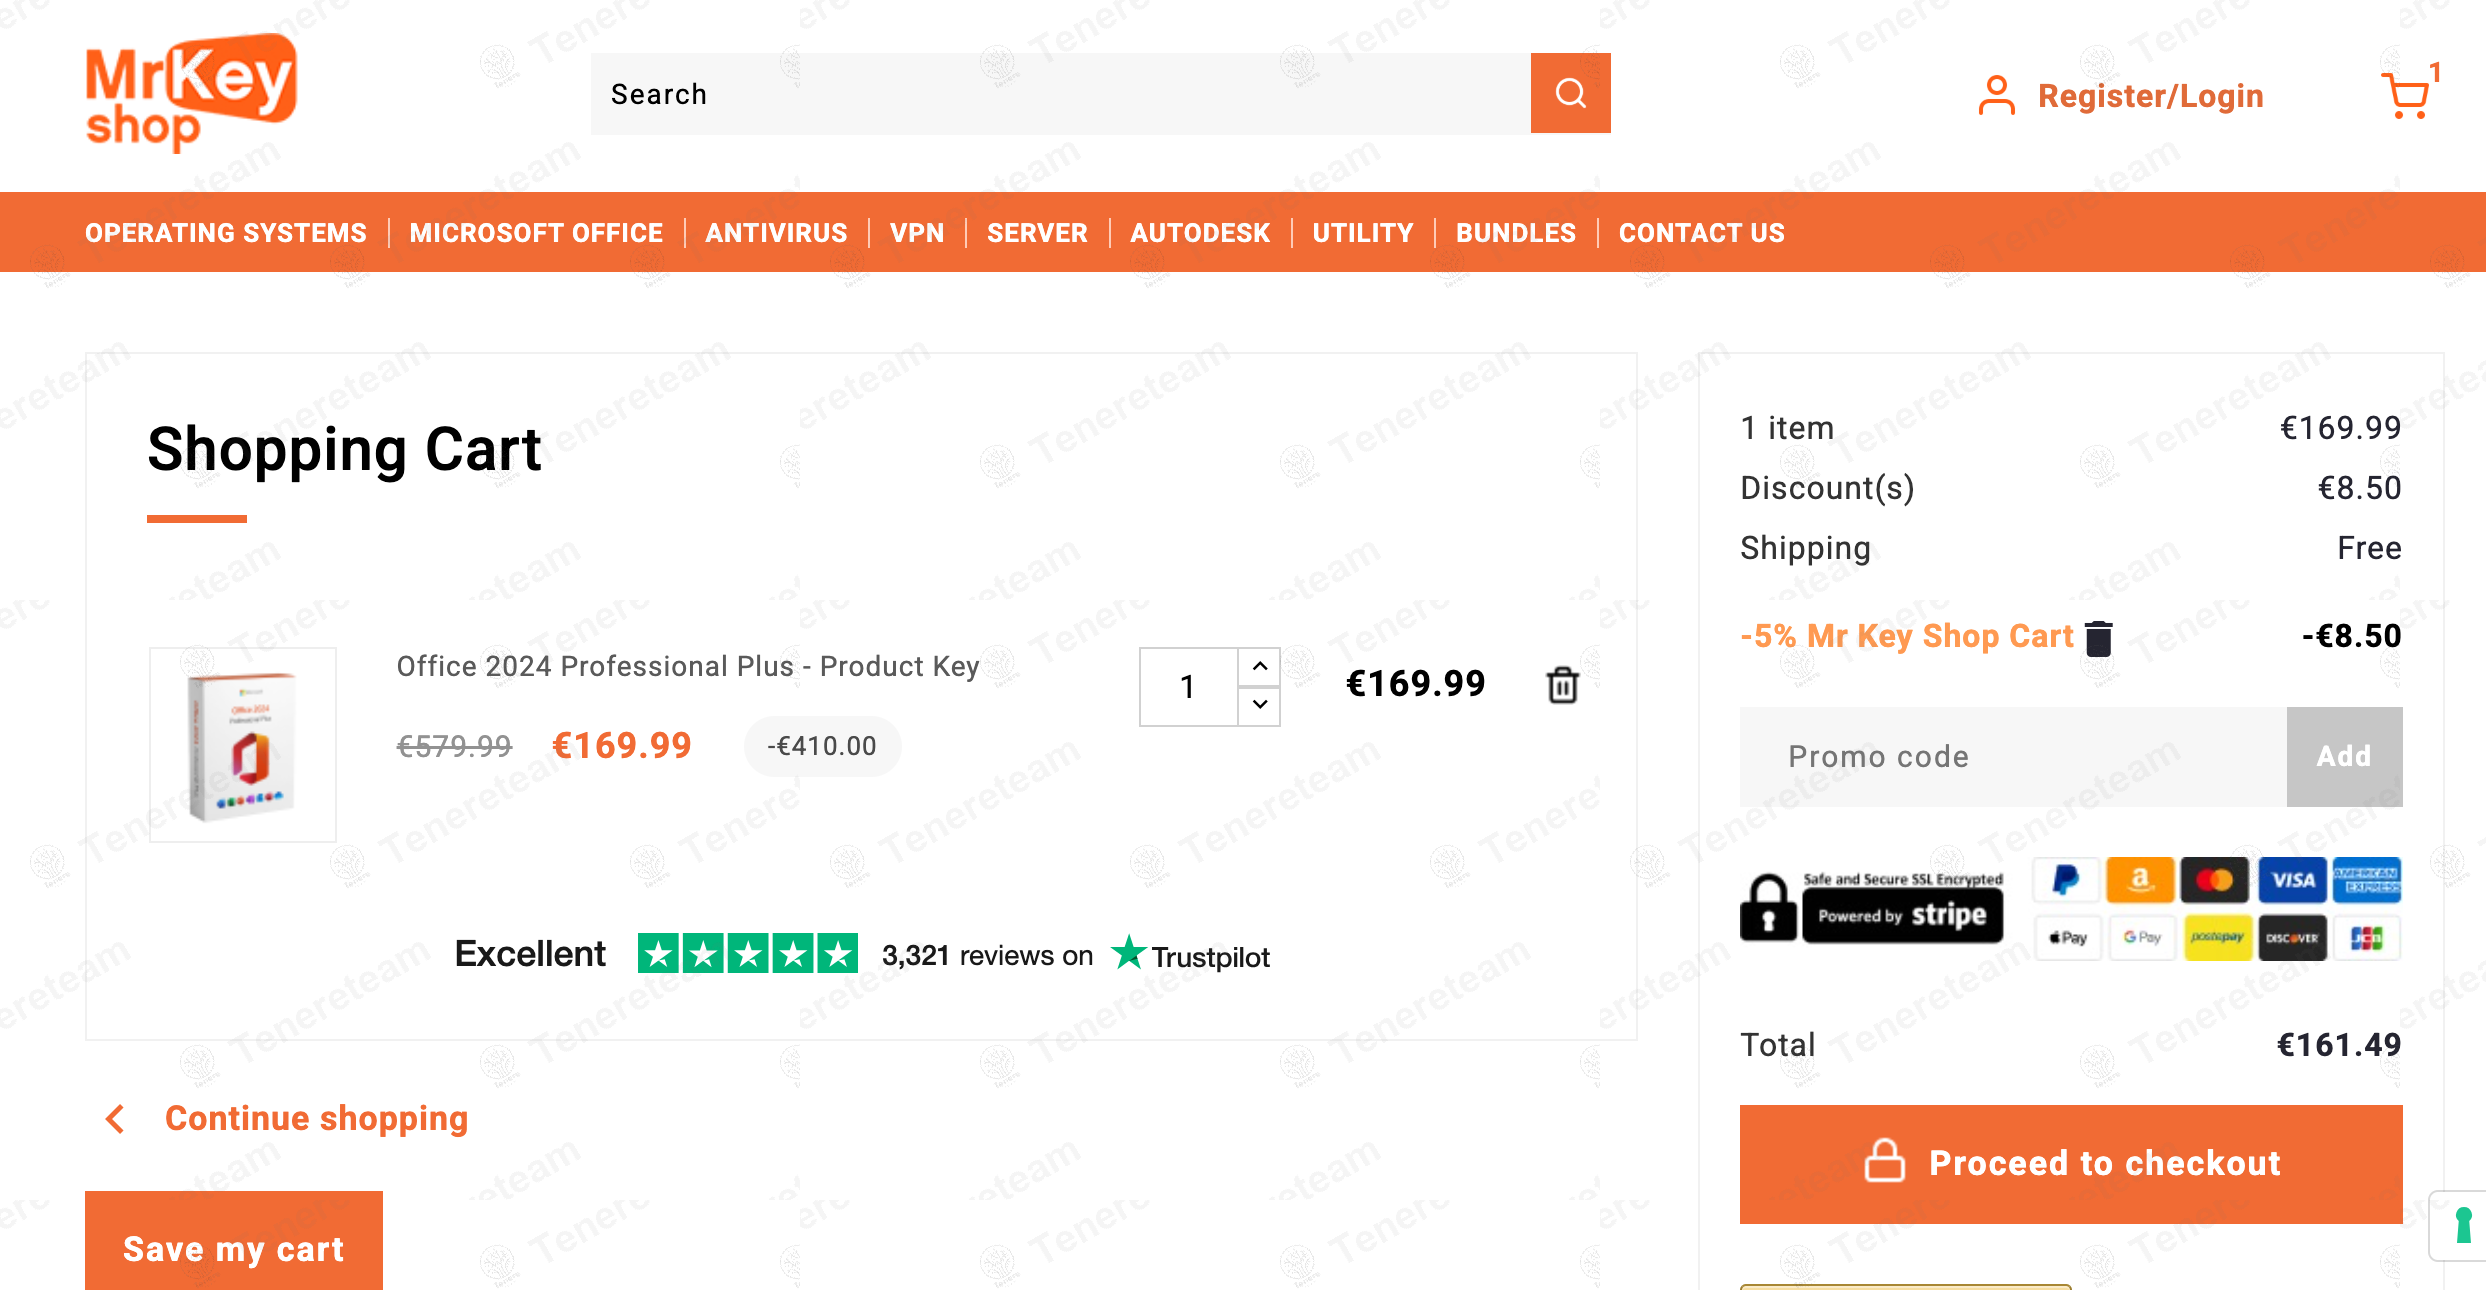The image size is (2486, 1290).
Task: Decrease quantity with the down arrow
Action: point(1260,705)
